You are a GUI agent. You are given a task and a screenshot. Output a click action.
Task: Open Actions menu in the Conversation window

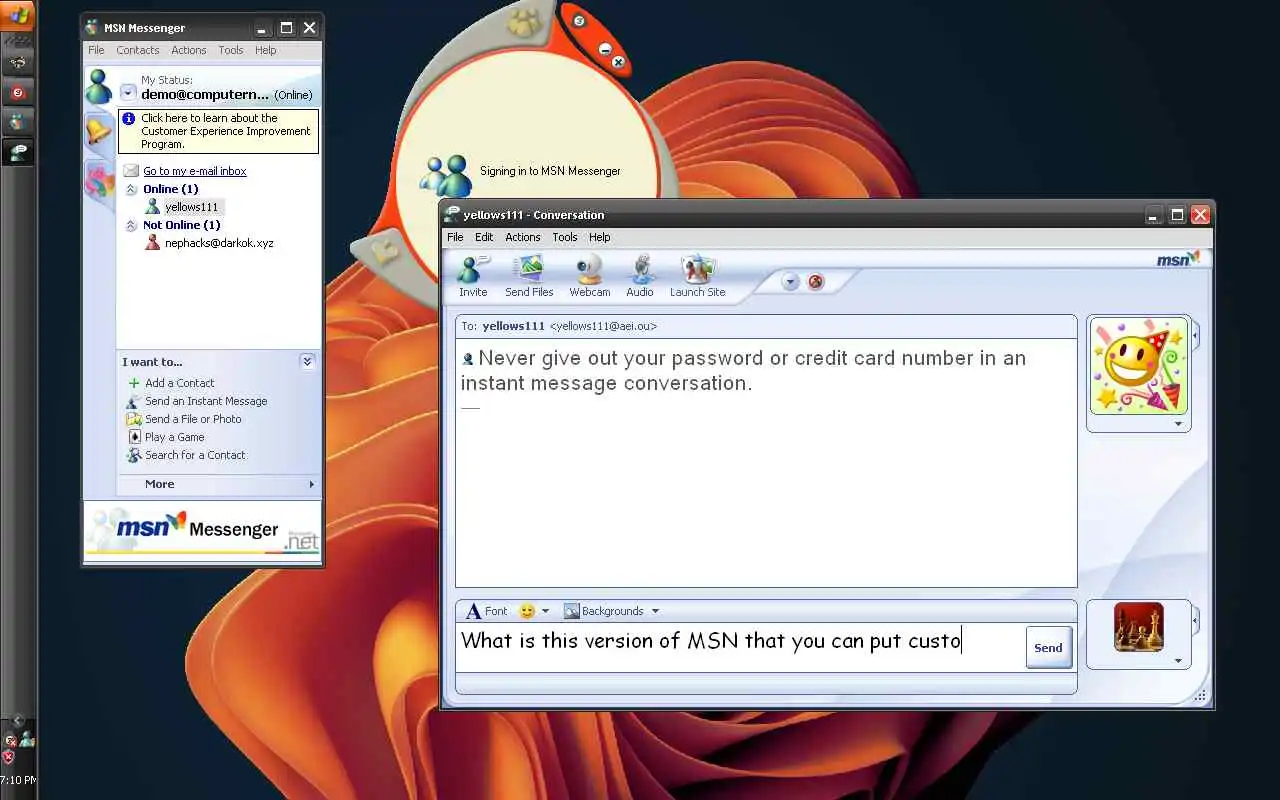522,237
